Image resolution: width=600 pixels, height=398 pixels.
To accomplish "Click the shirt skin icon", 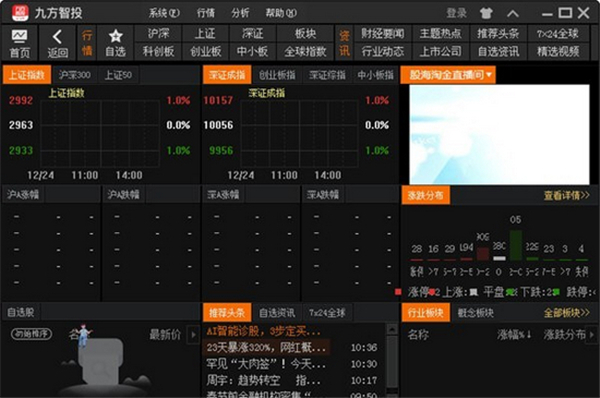I will tap(486, 13).
